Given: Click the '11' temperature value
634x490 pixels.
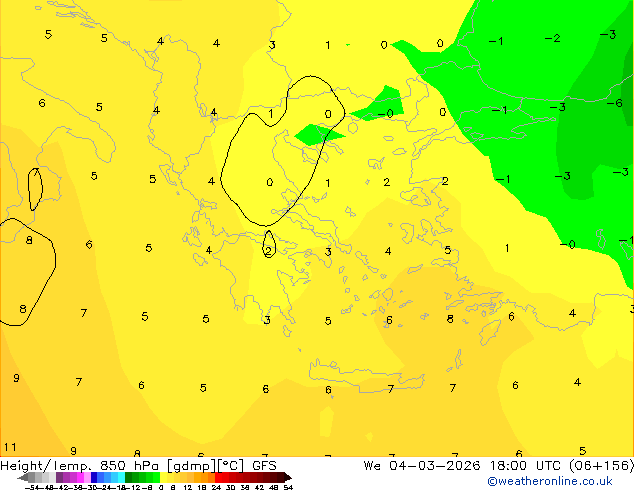Looking at the screenshot, I should coord(10,447).
